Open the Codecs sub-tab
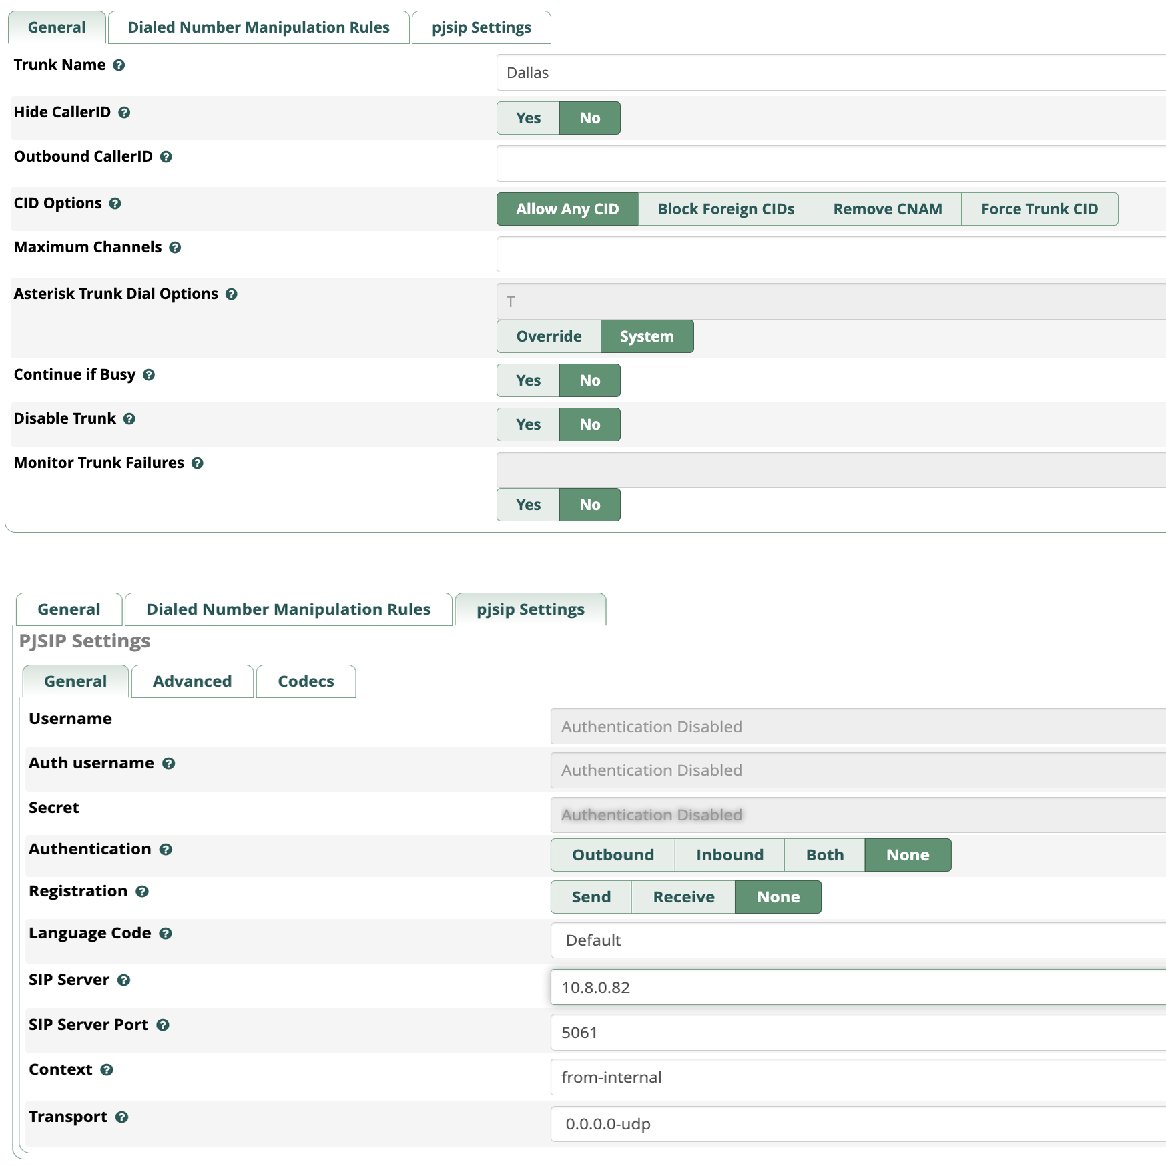 (306, 682)
